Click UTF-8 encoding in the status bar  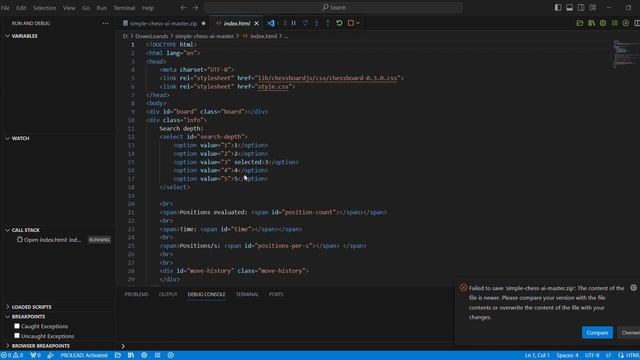coord(592,355)
